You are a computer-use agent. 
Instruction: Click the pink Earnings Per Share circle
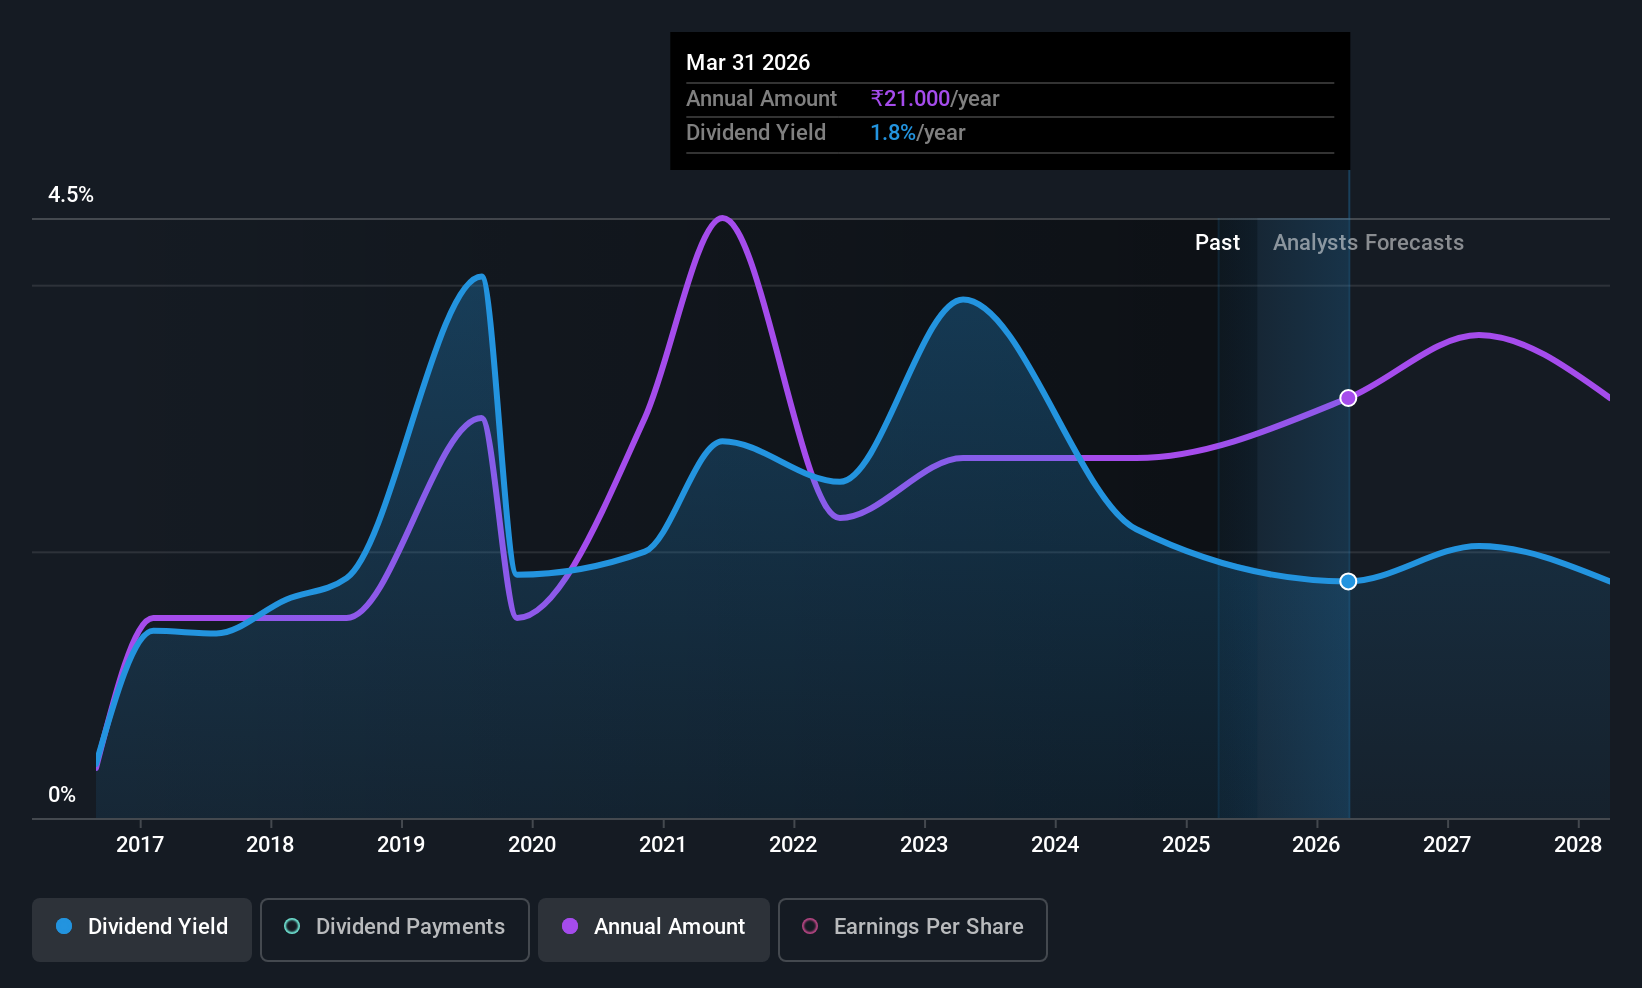click(810, 926)
